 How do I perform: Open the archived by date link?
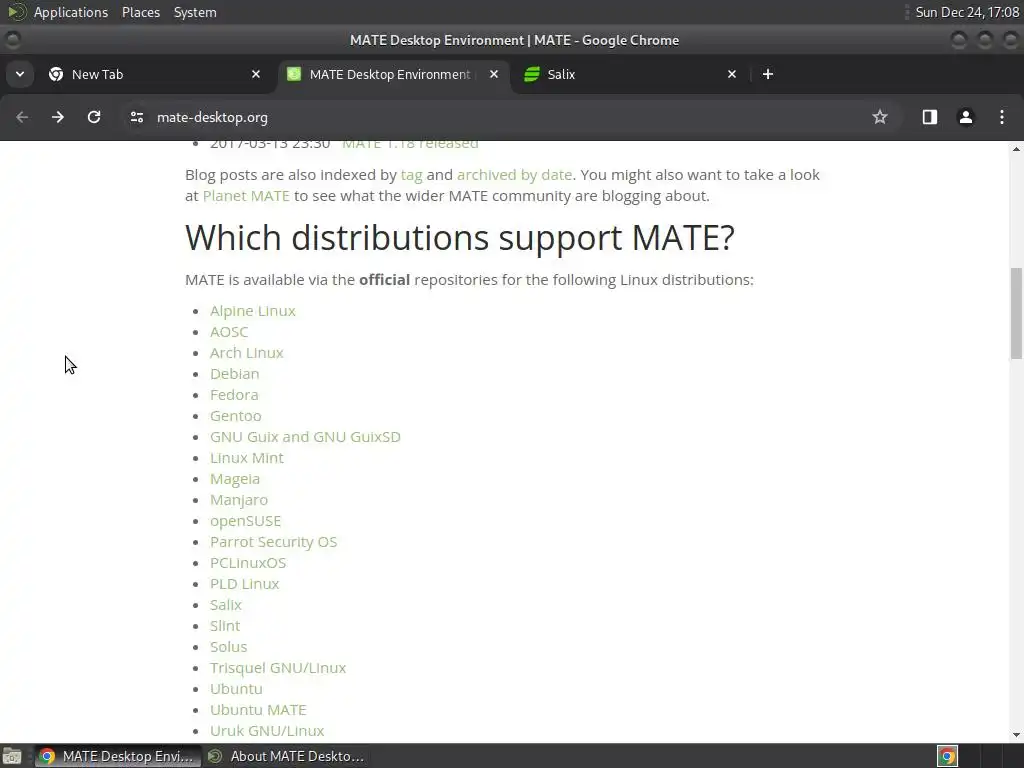pyautogui.click(x=515, y=175)
